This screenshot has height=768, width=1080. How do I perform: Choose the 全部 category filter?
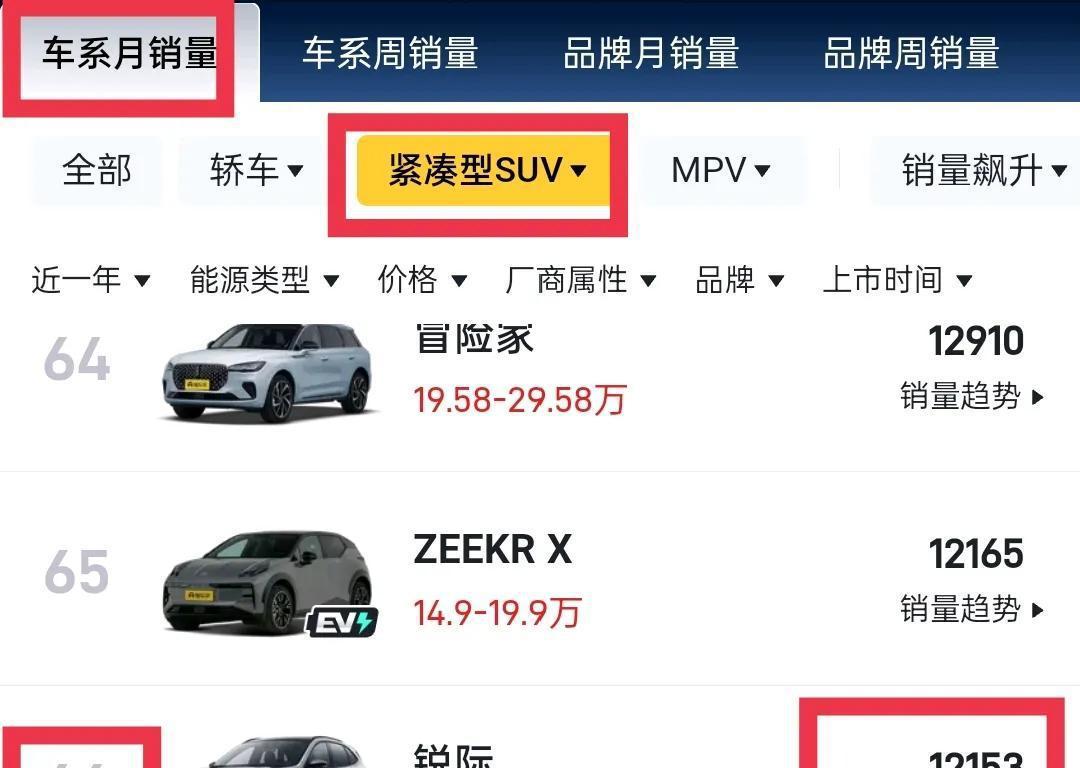pyautogui.click(x=96, y=170)
